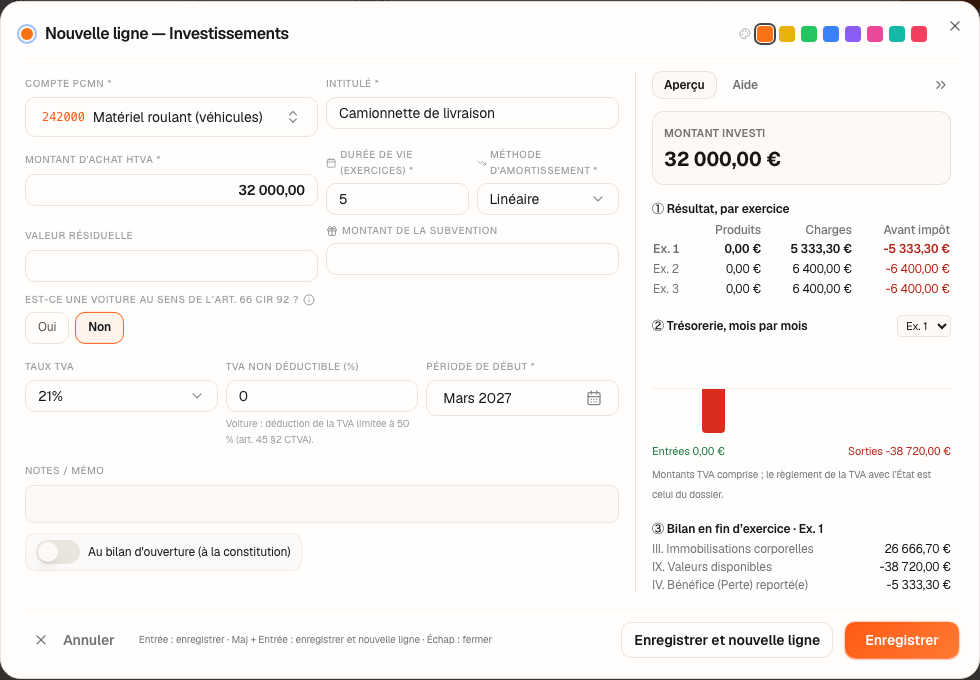The height and width of the screenshot is (680, 980).
Task: Click the palette icon beside color swatches
Action: tap(744, 34)
